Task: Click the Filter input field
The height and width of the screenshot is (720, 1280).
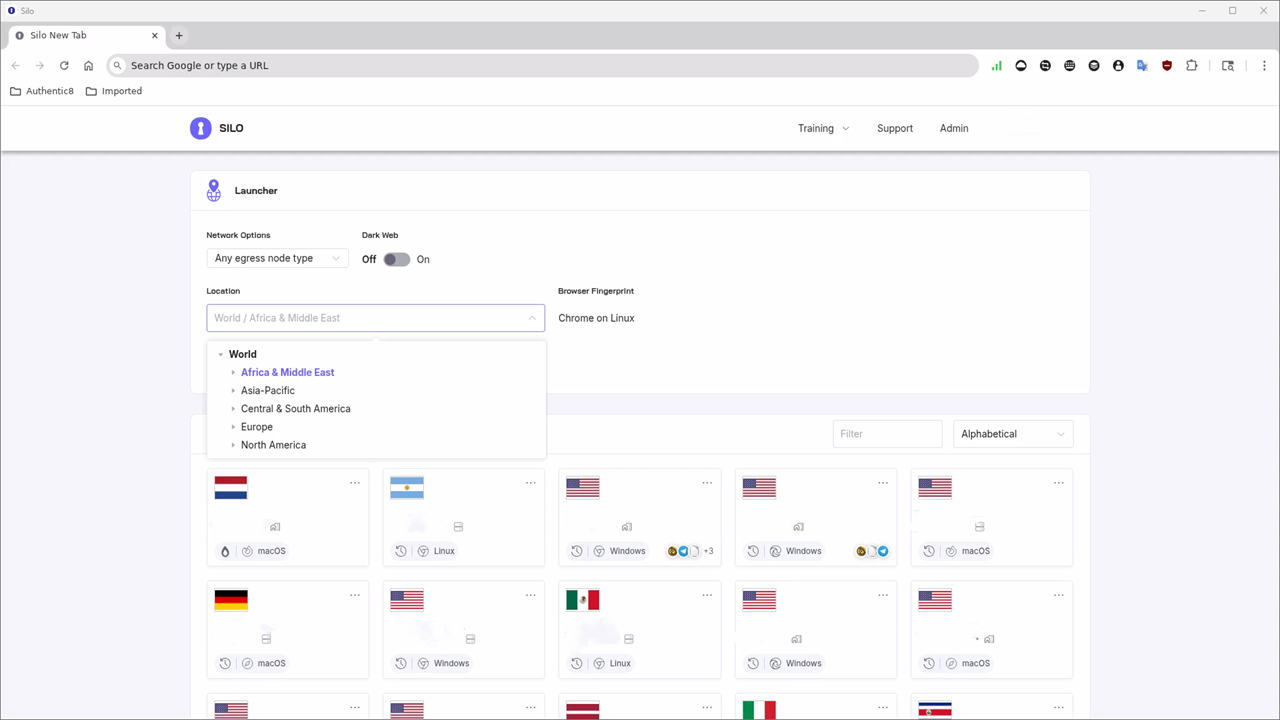Action: (887, 434)
